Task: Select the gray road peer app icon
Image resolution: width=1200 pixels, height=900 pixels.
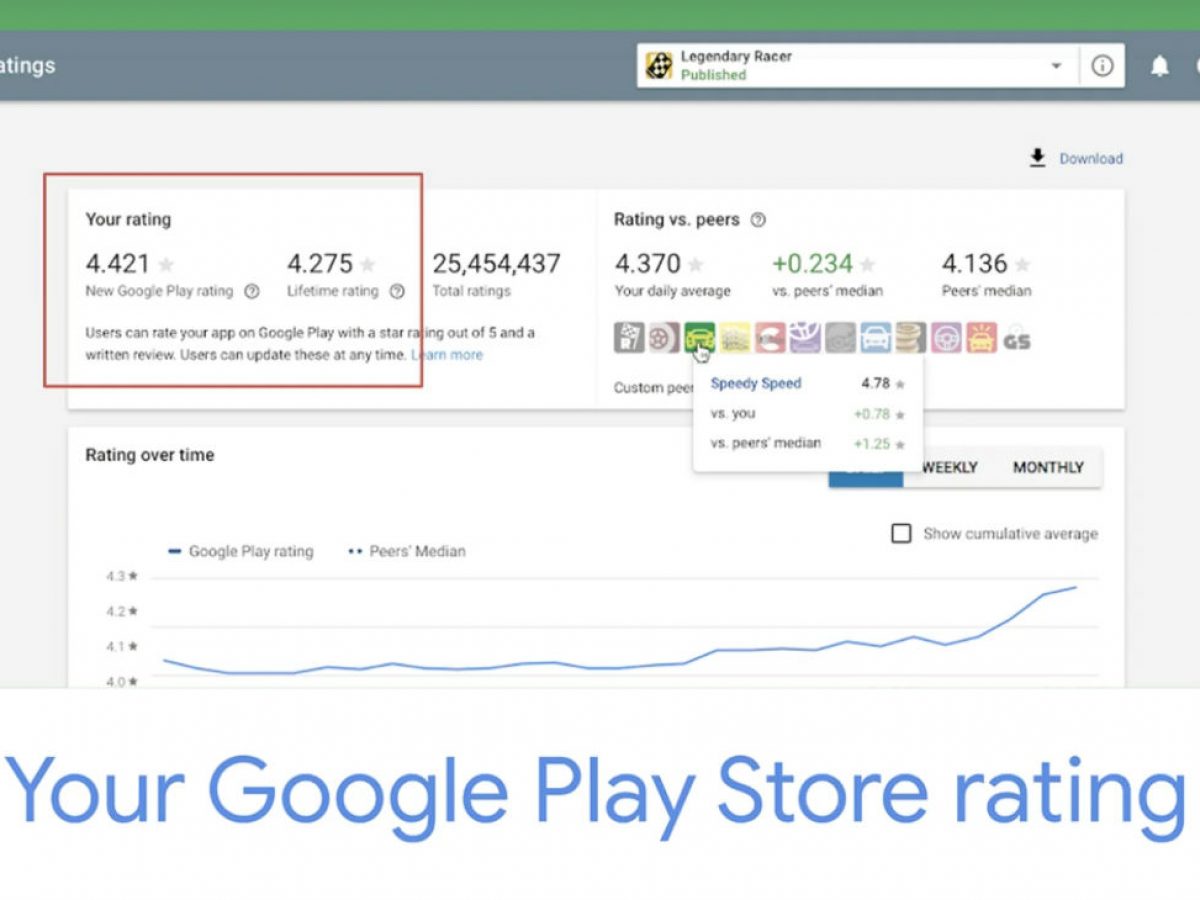Action: (x=840, y=338)
